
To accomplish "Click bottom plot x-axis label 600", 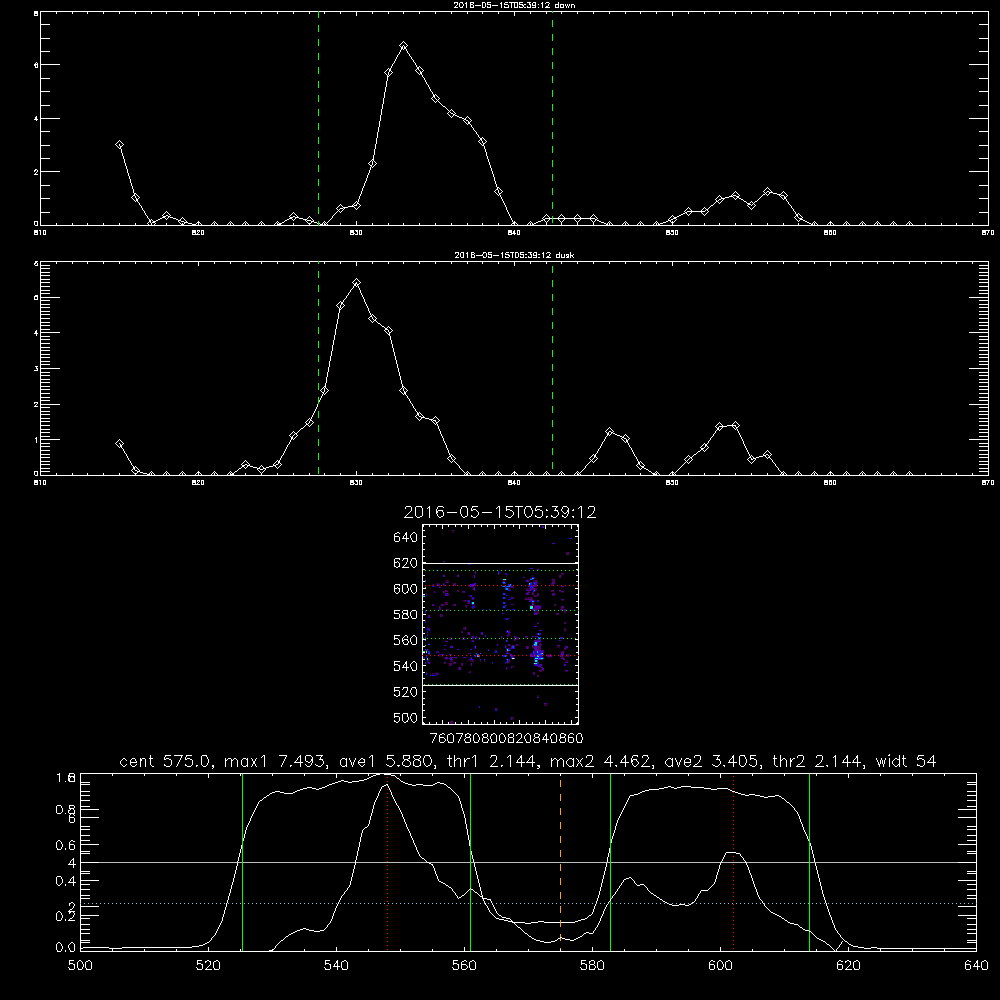I will (x=720, y=966).
